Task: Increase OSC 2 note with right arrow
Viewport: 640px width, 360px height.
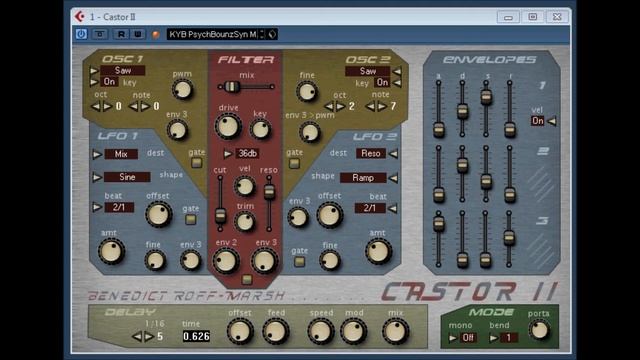Action: [x=382, y=107]
